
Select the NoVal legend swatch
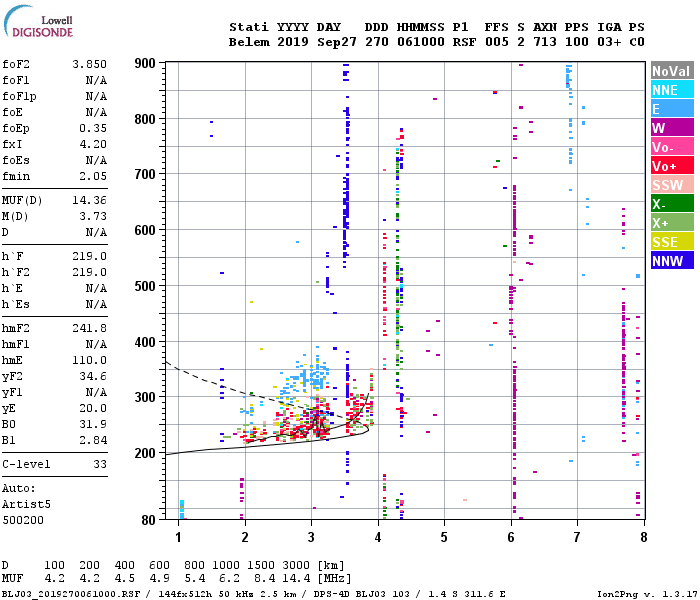click(672, 71)
